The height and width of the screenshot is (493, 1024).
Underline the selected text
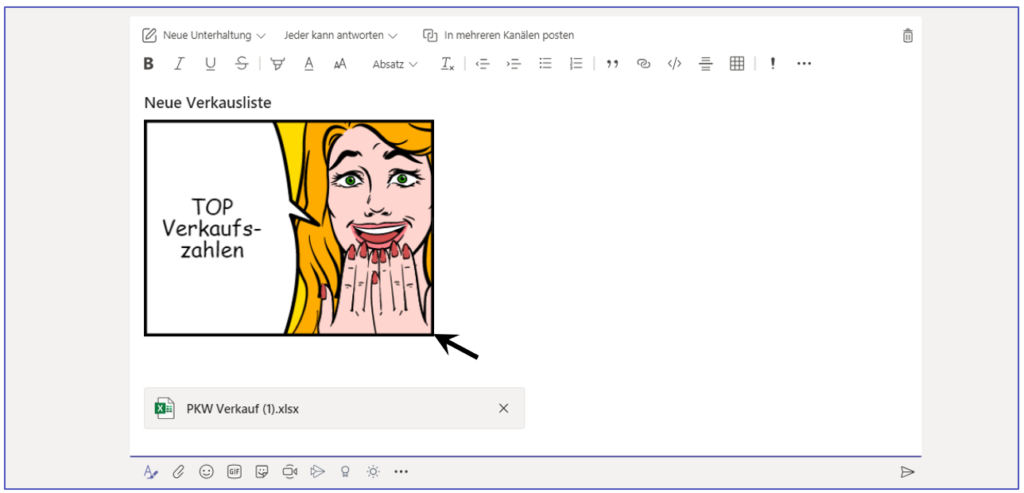(210, 63)
